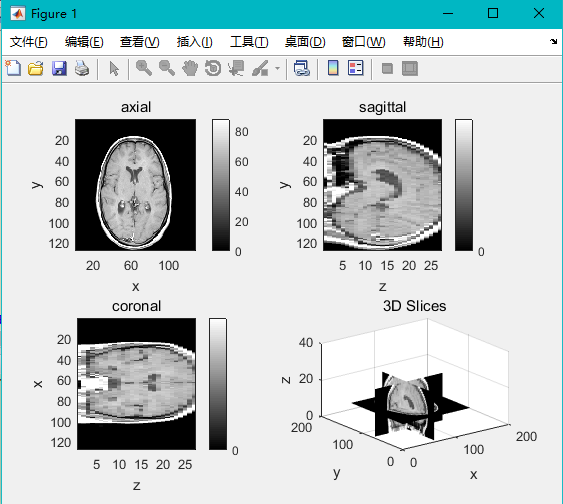Select the Brush/Select Data tool

260,68
